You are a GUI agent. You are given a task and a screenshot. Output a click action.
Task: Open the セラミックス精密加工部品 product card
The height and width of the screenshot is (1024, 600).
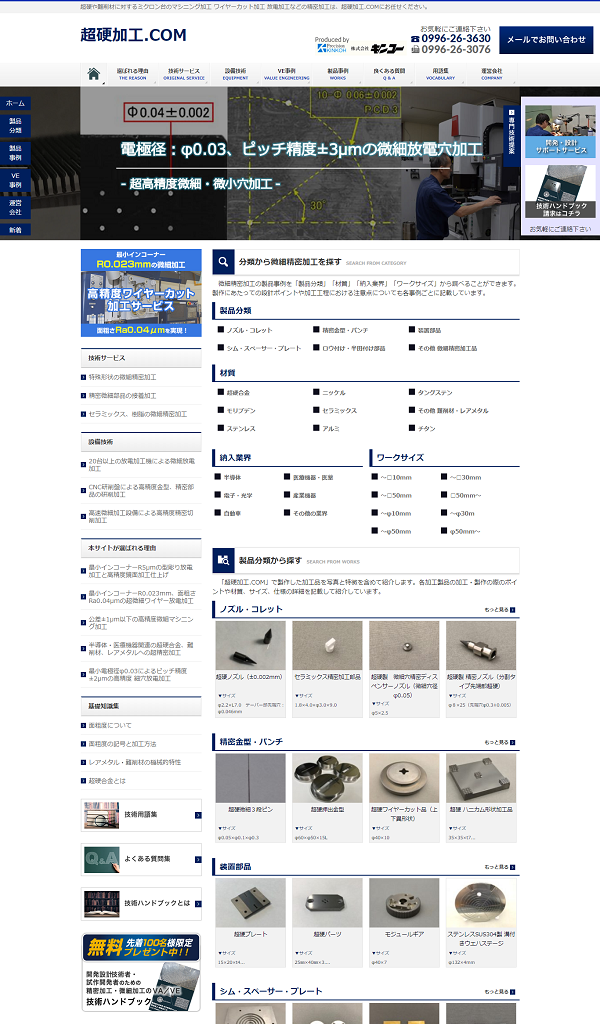(x=327, y=669)
